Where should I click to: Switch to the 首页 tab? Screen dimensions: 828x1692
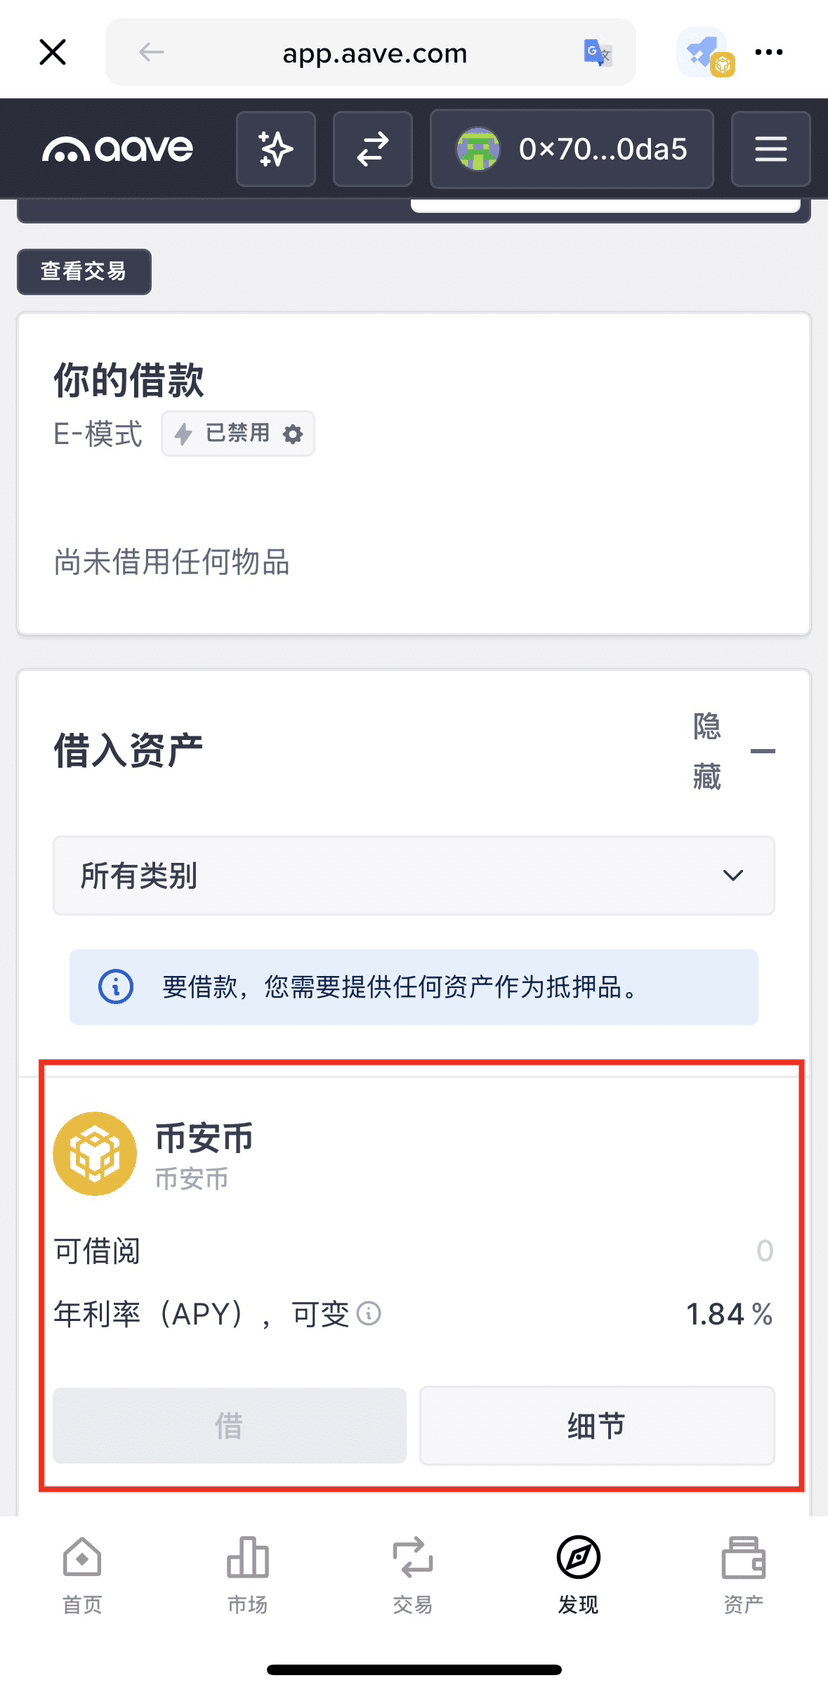(x=82, y=1575)
